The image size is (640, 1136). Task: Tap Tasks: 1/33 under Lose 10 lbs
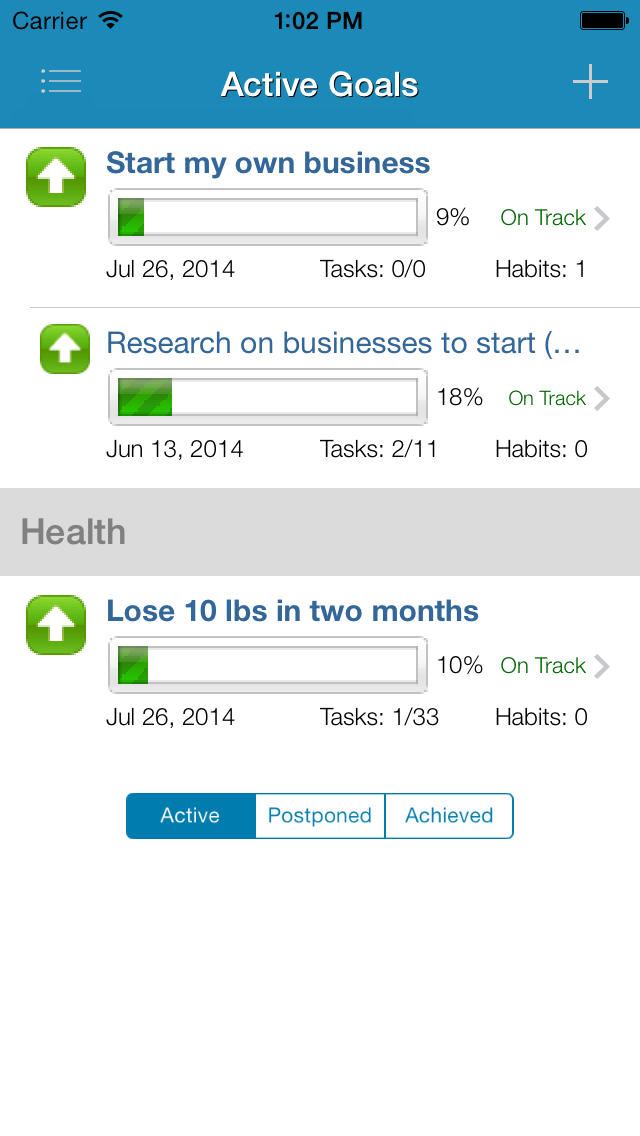(x=379, y=717)
